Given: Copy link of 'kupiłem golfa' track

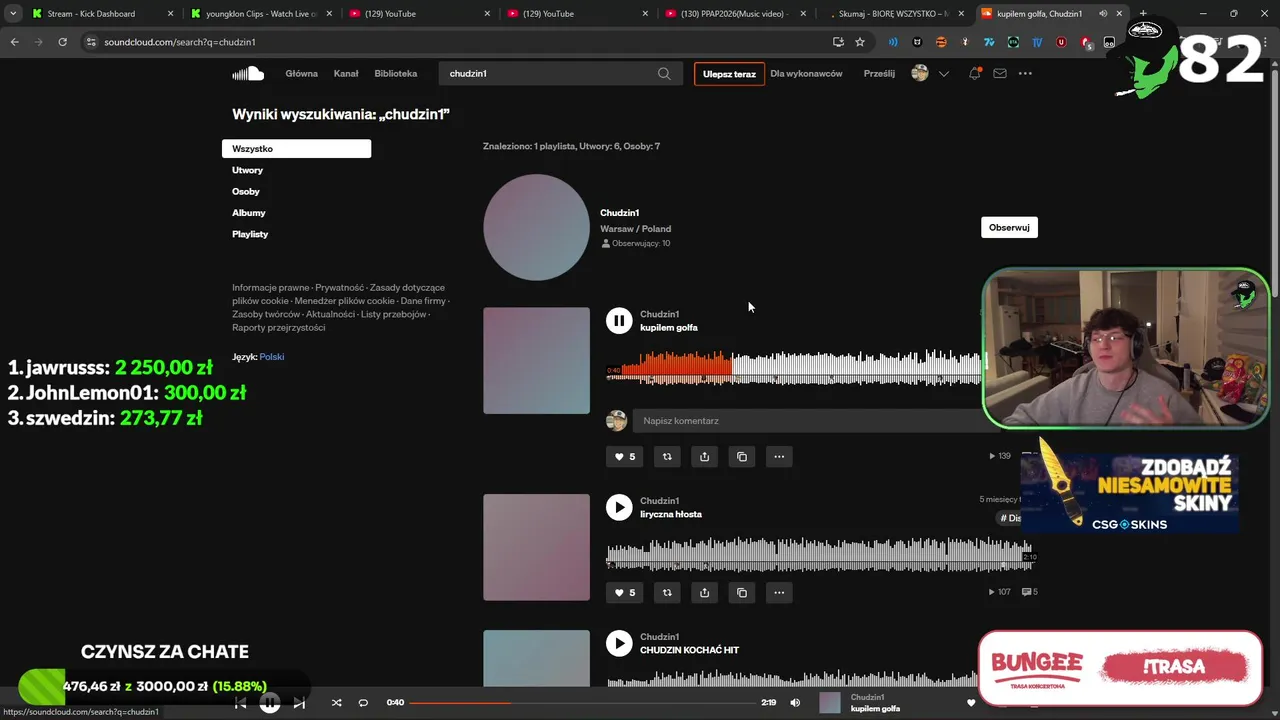Looking at the screenshot, I should pyautogui.click(x=742, y=456).
